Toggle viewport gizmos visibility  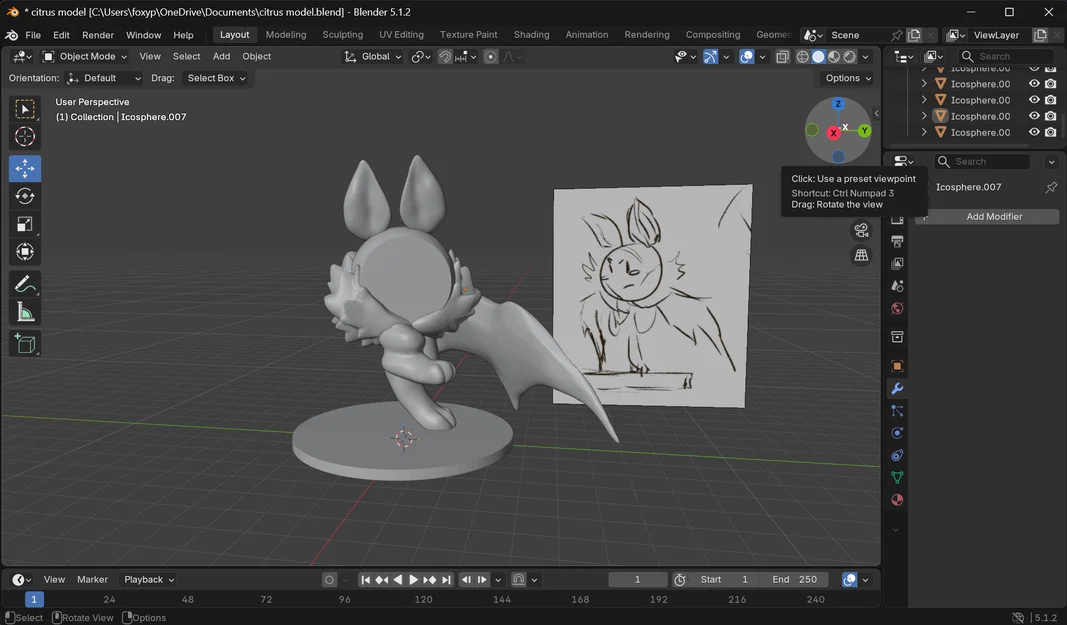click(x=710, y=57)
